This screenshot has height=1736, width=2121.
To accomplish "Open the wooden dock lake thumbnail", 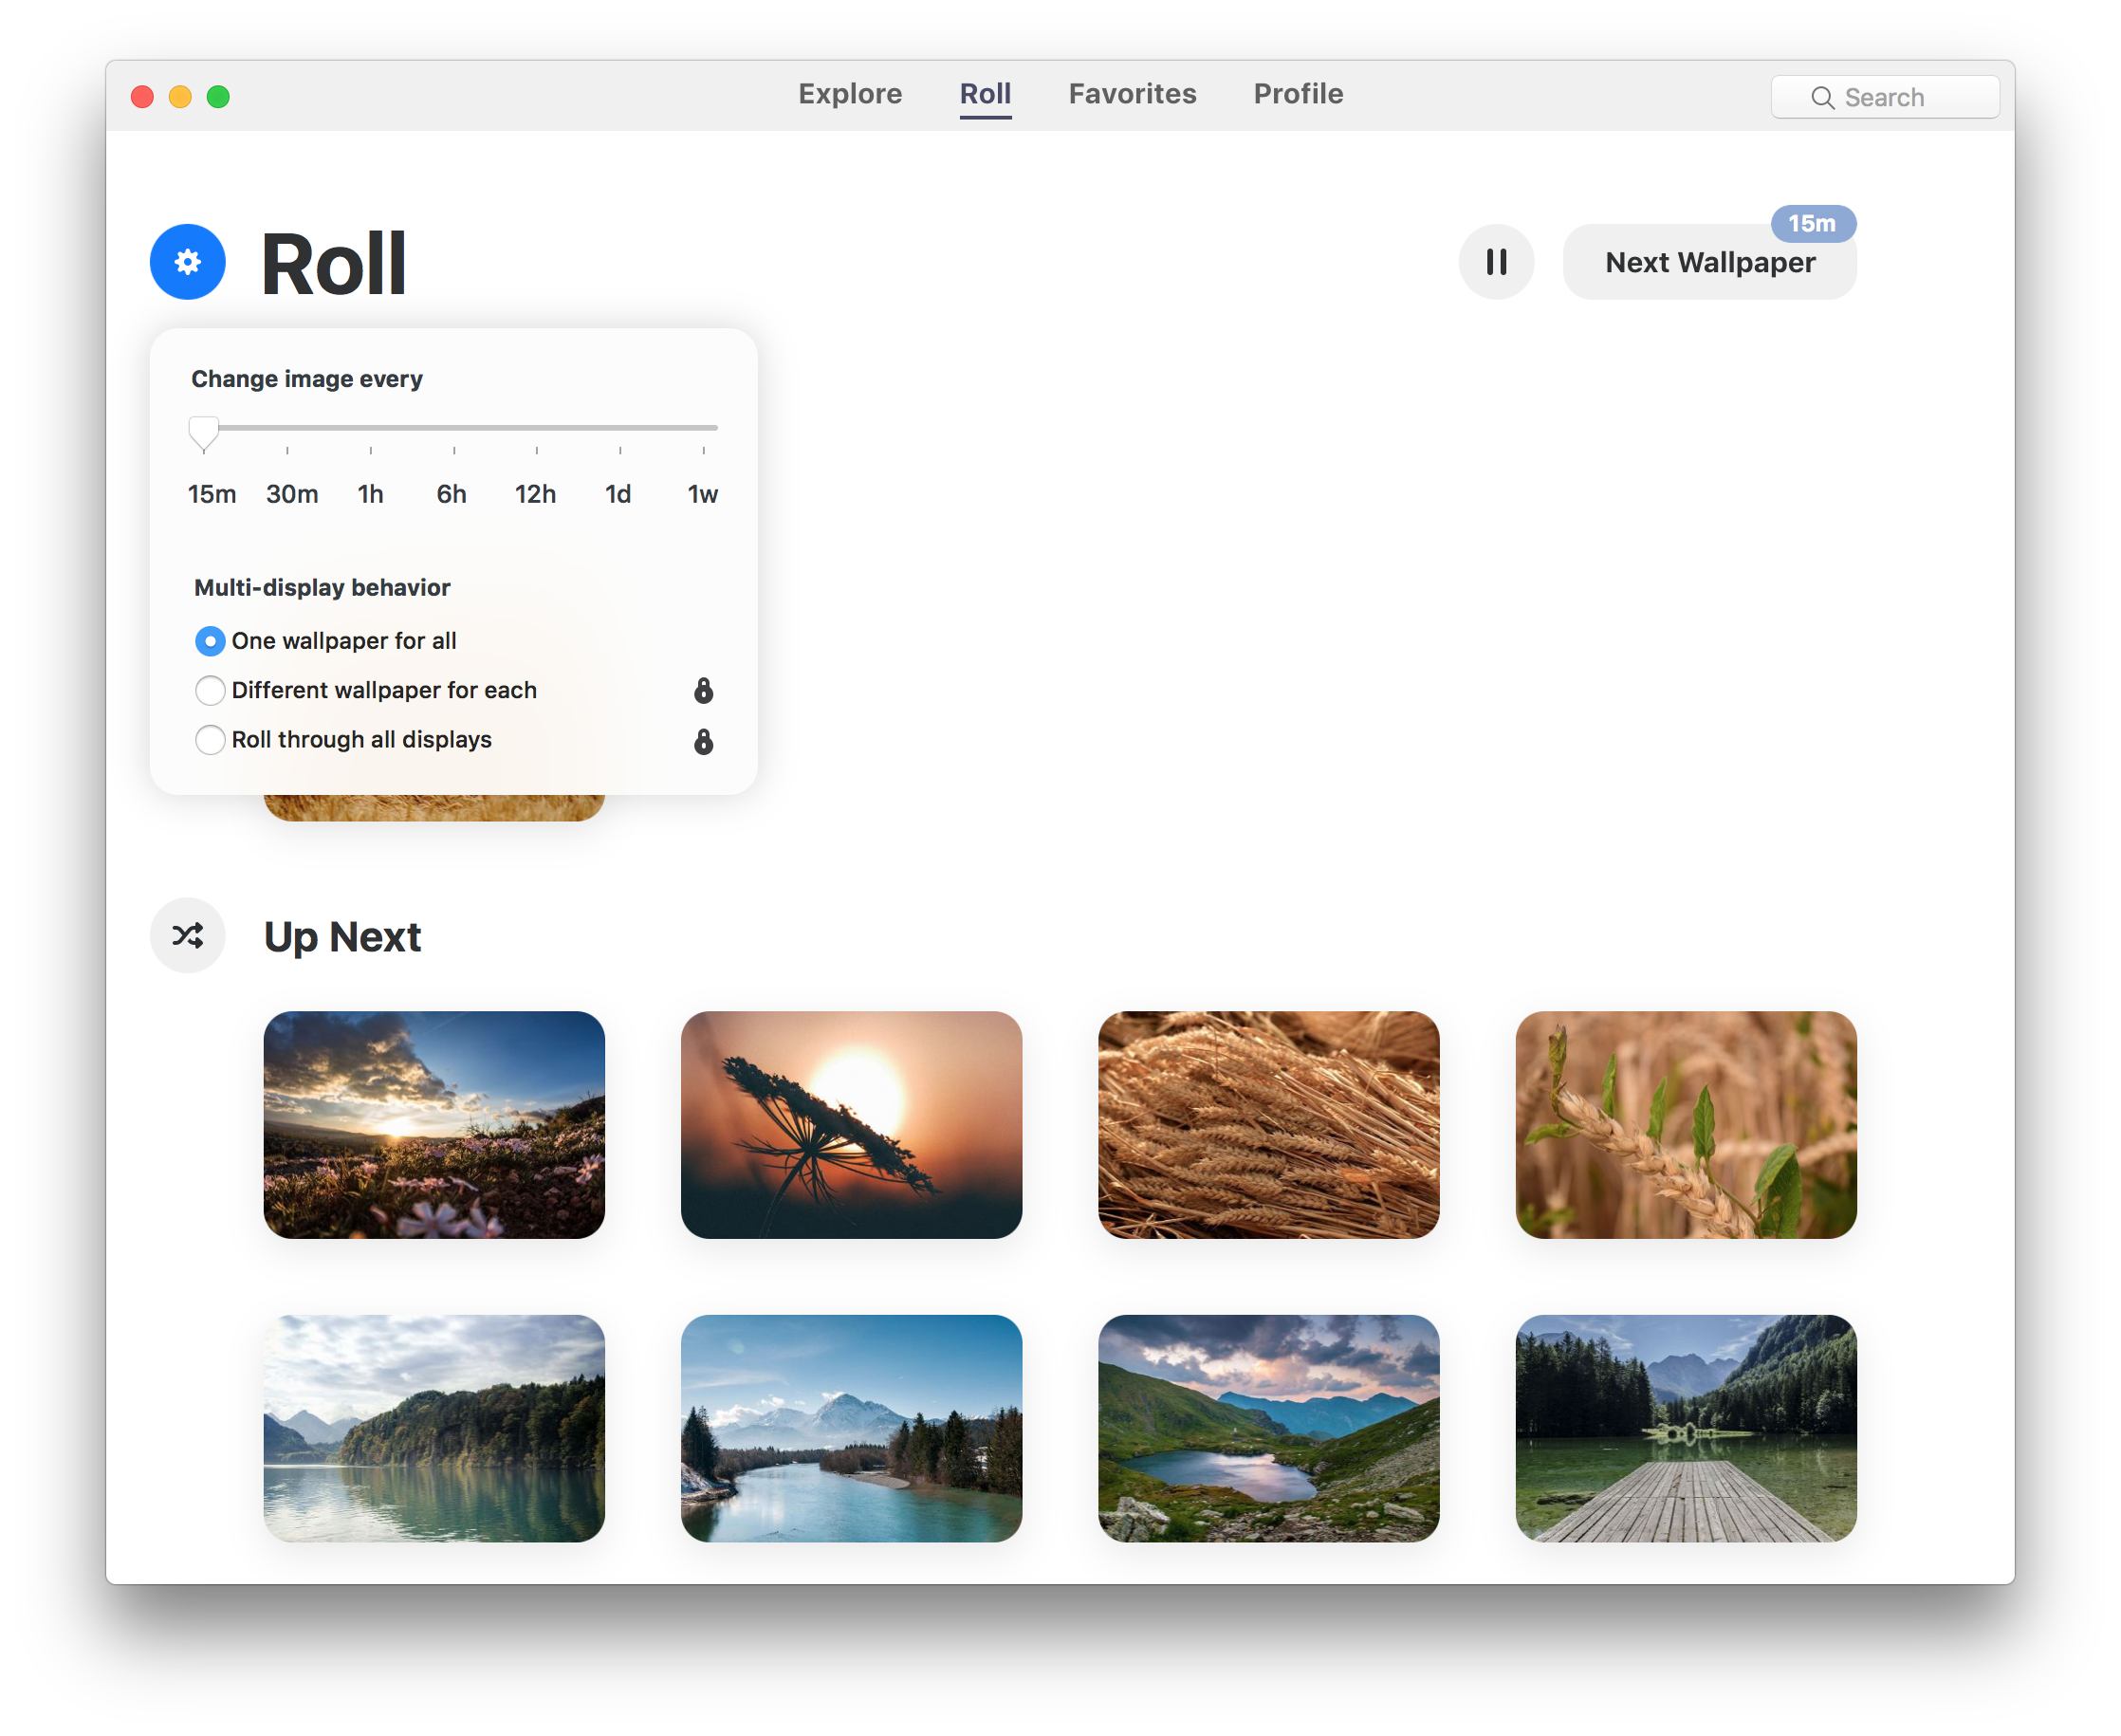I will pos(1686,1428).
